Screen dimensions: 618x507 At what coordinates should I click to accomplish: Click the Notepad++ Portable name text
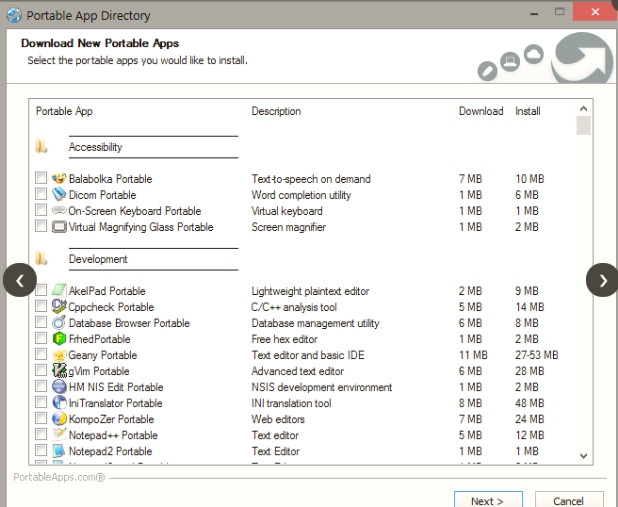113,435
